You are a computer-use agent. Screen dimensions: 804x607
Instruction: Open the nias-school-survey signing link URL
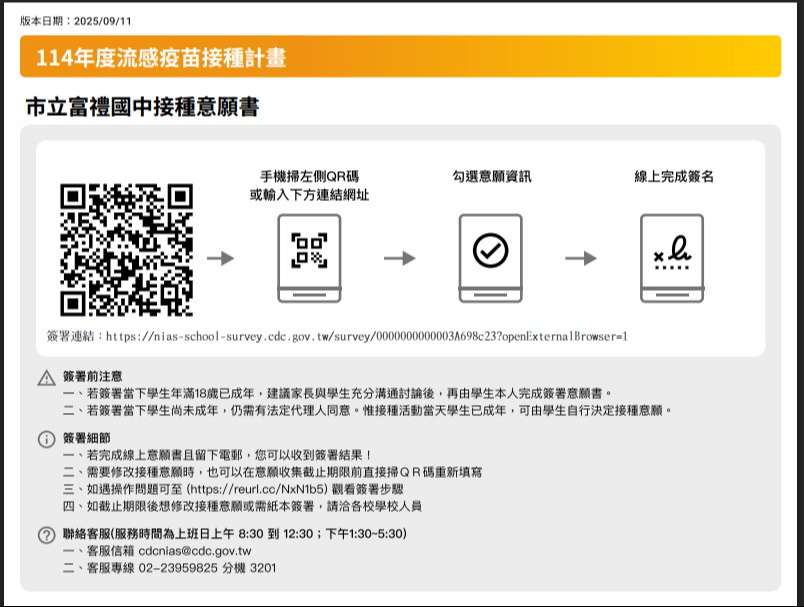point(366,336)
